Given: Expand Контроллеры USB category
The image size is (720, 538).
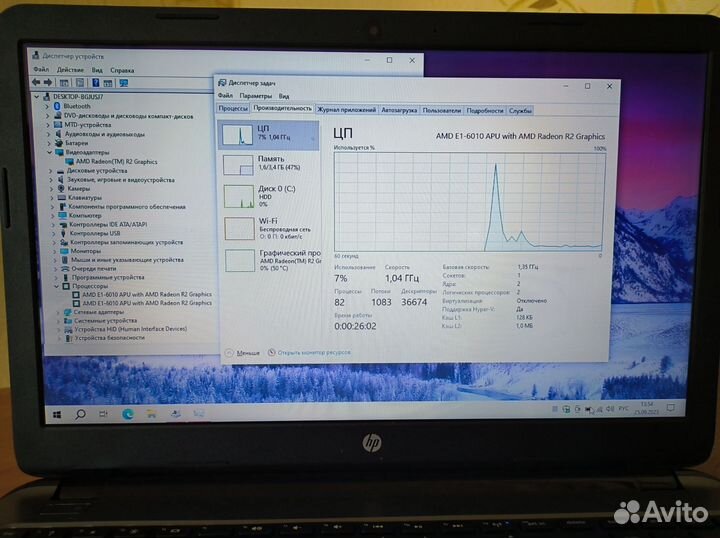Looking at the screenshot, I should coord(53,233).
